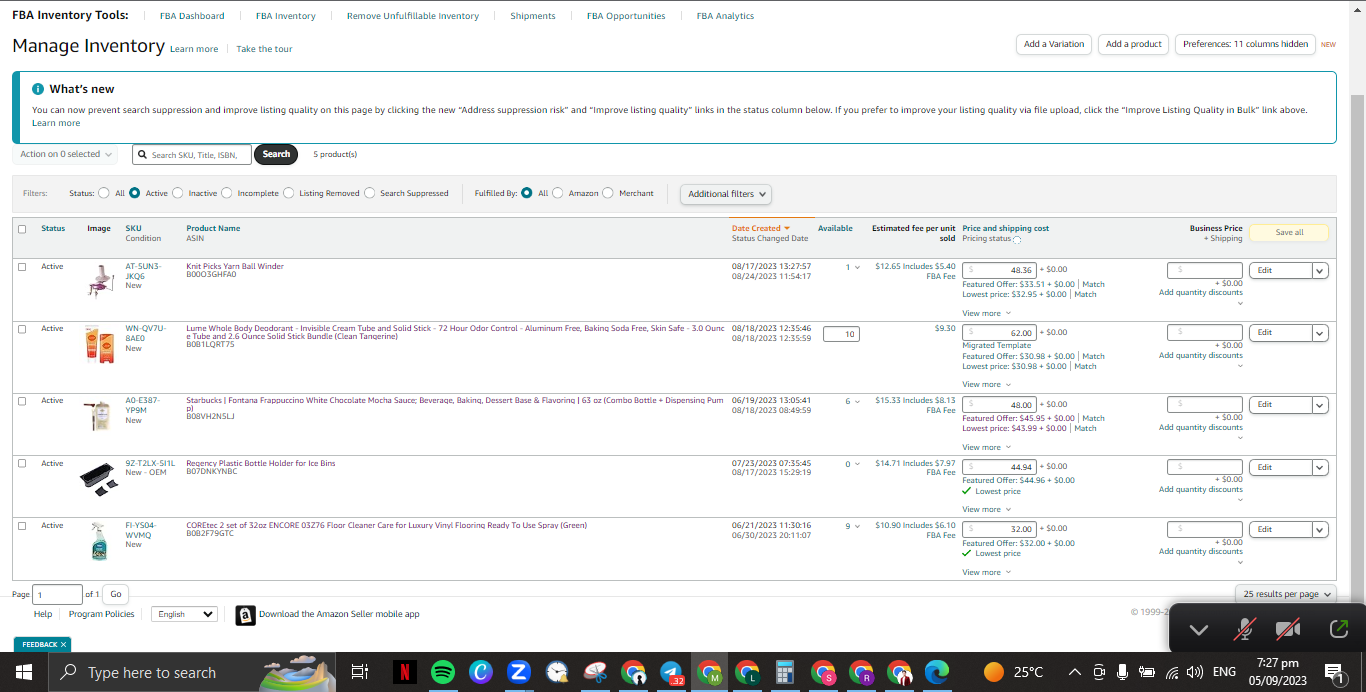Select the Inactive status filter radio
Image resolution: width=1366 pixels, height=692 pixels.
click(x=177, y=193)
